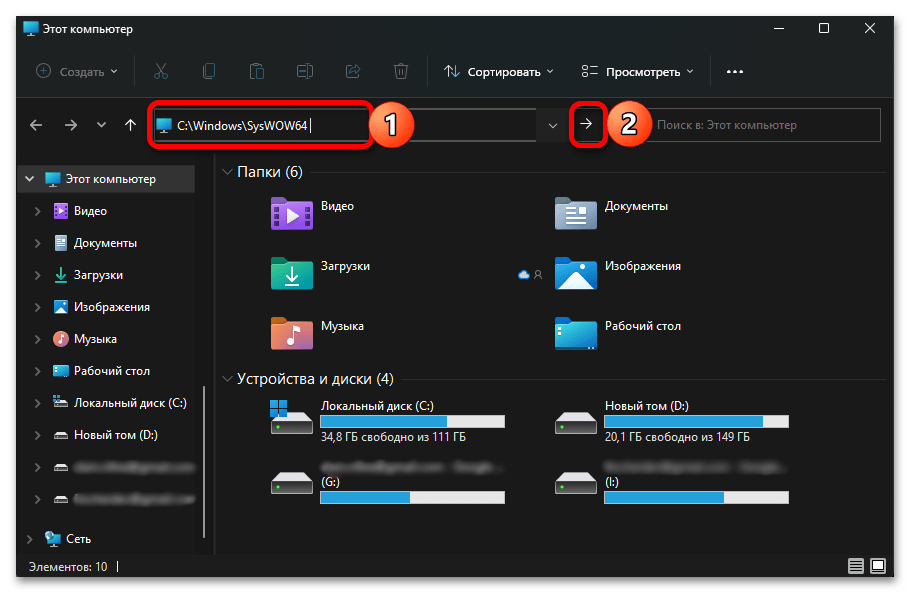Click the '20,1 ГБ свободно из 149 ГБ' text
Screen dimensions: 910x593
point(677,437)
